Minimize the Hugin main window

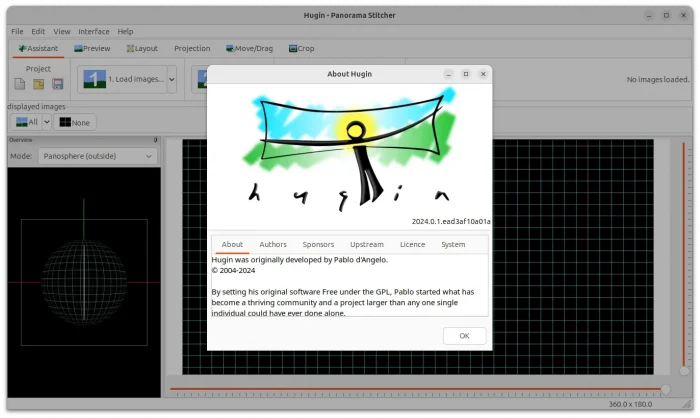(x=649, y=15)
